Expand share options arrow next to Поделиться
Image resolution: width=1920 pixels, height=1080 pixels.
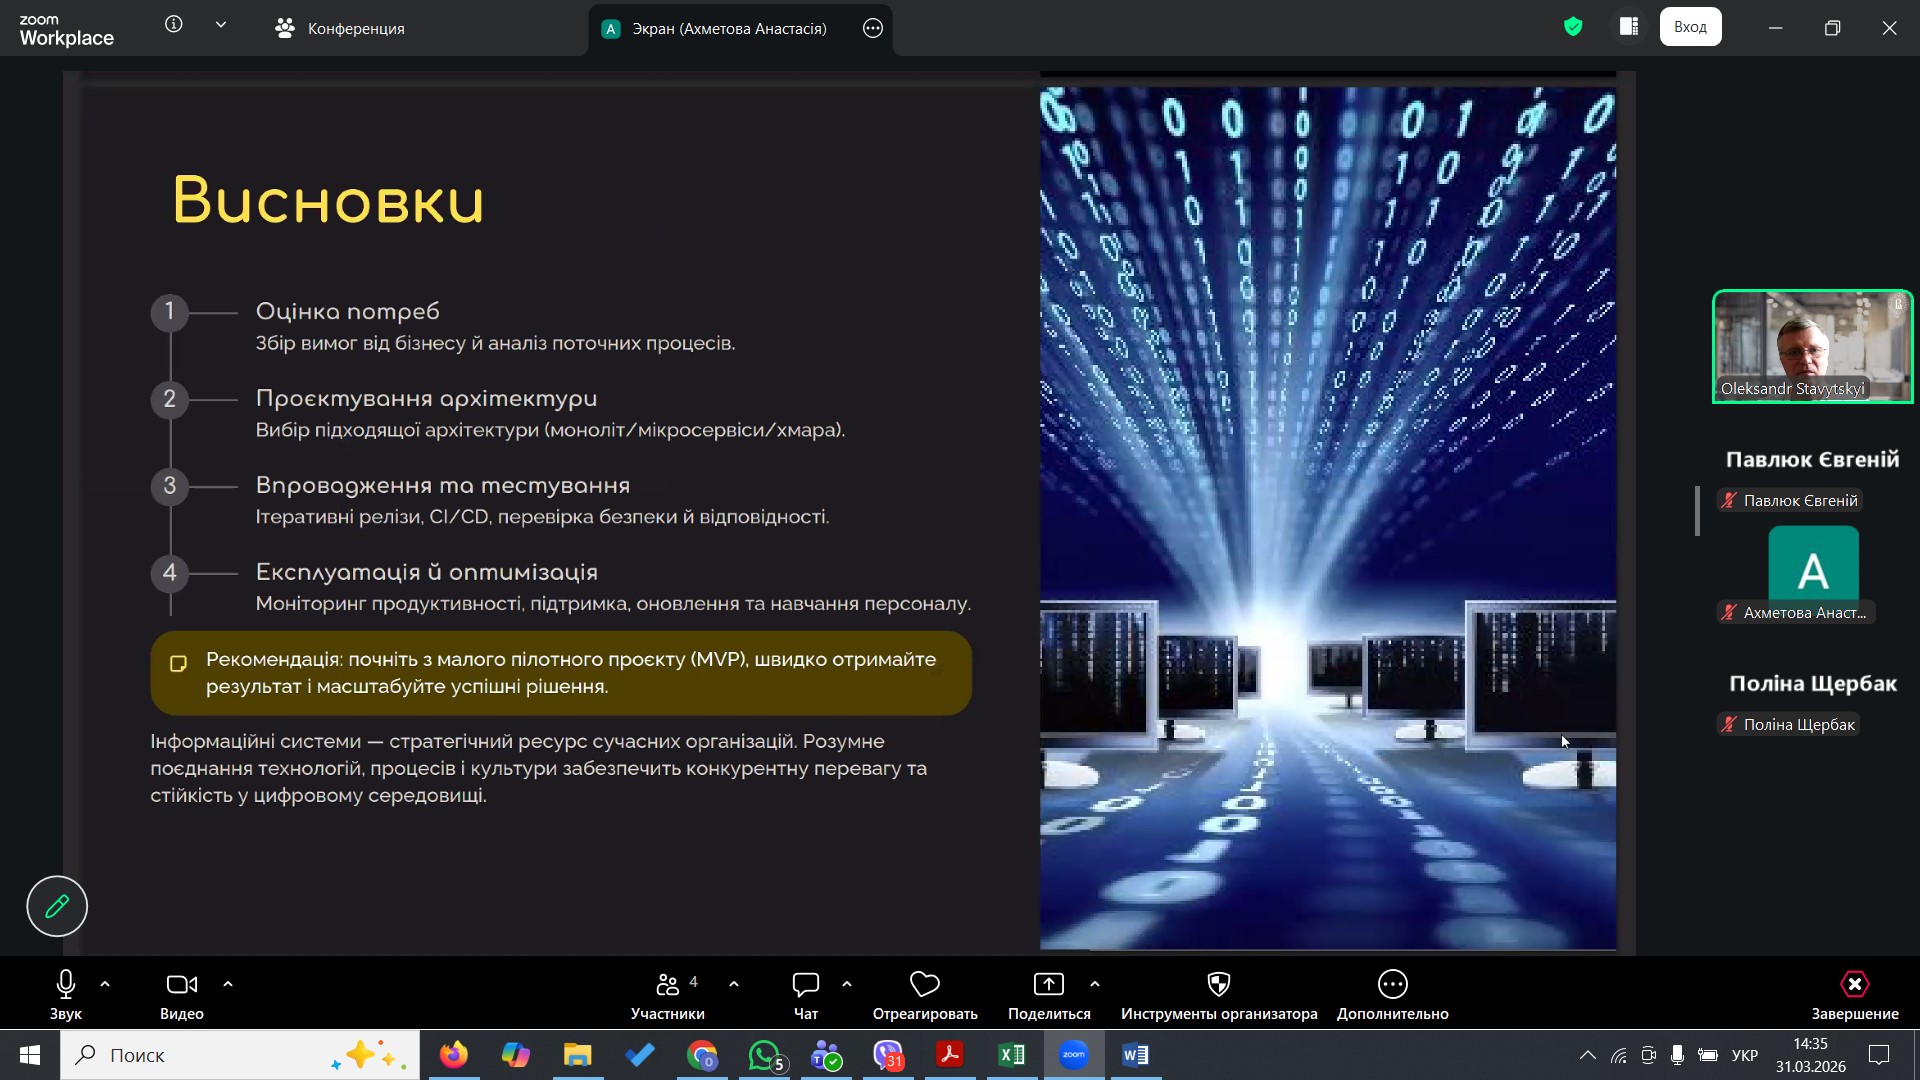(x=1095, y=984)
